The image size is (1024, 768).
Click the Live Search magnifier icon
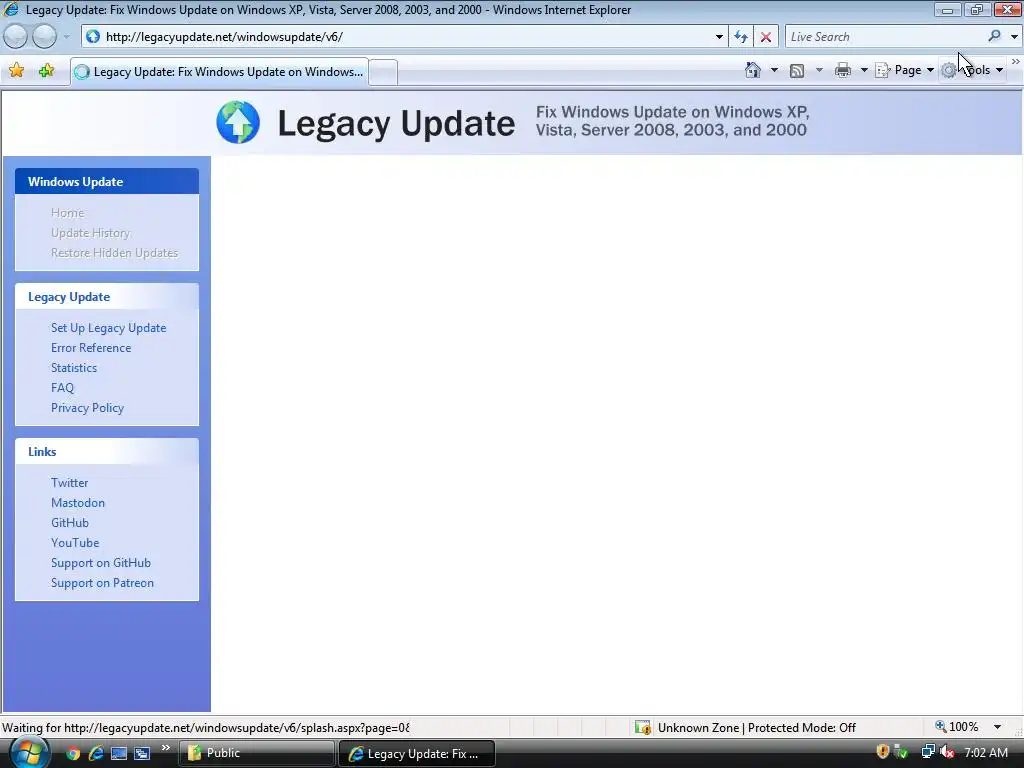tap(994, 36)
